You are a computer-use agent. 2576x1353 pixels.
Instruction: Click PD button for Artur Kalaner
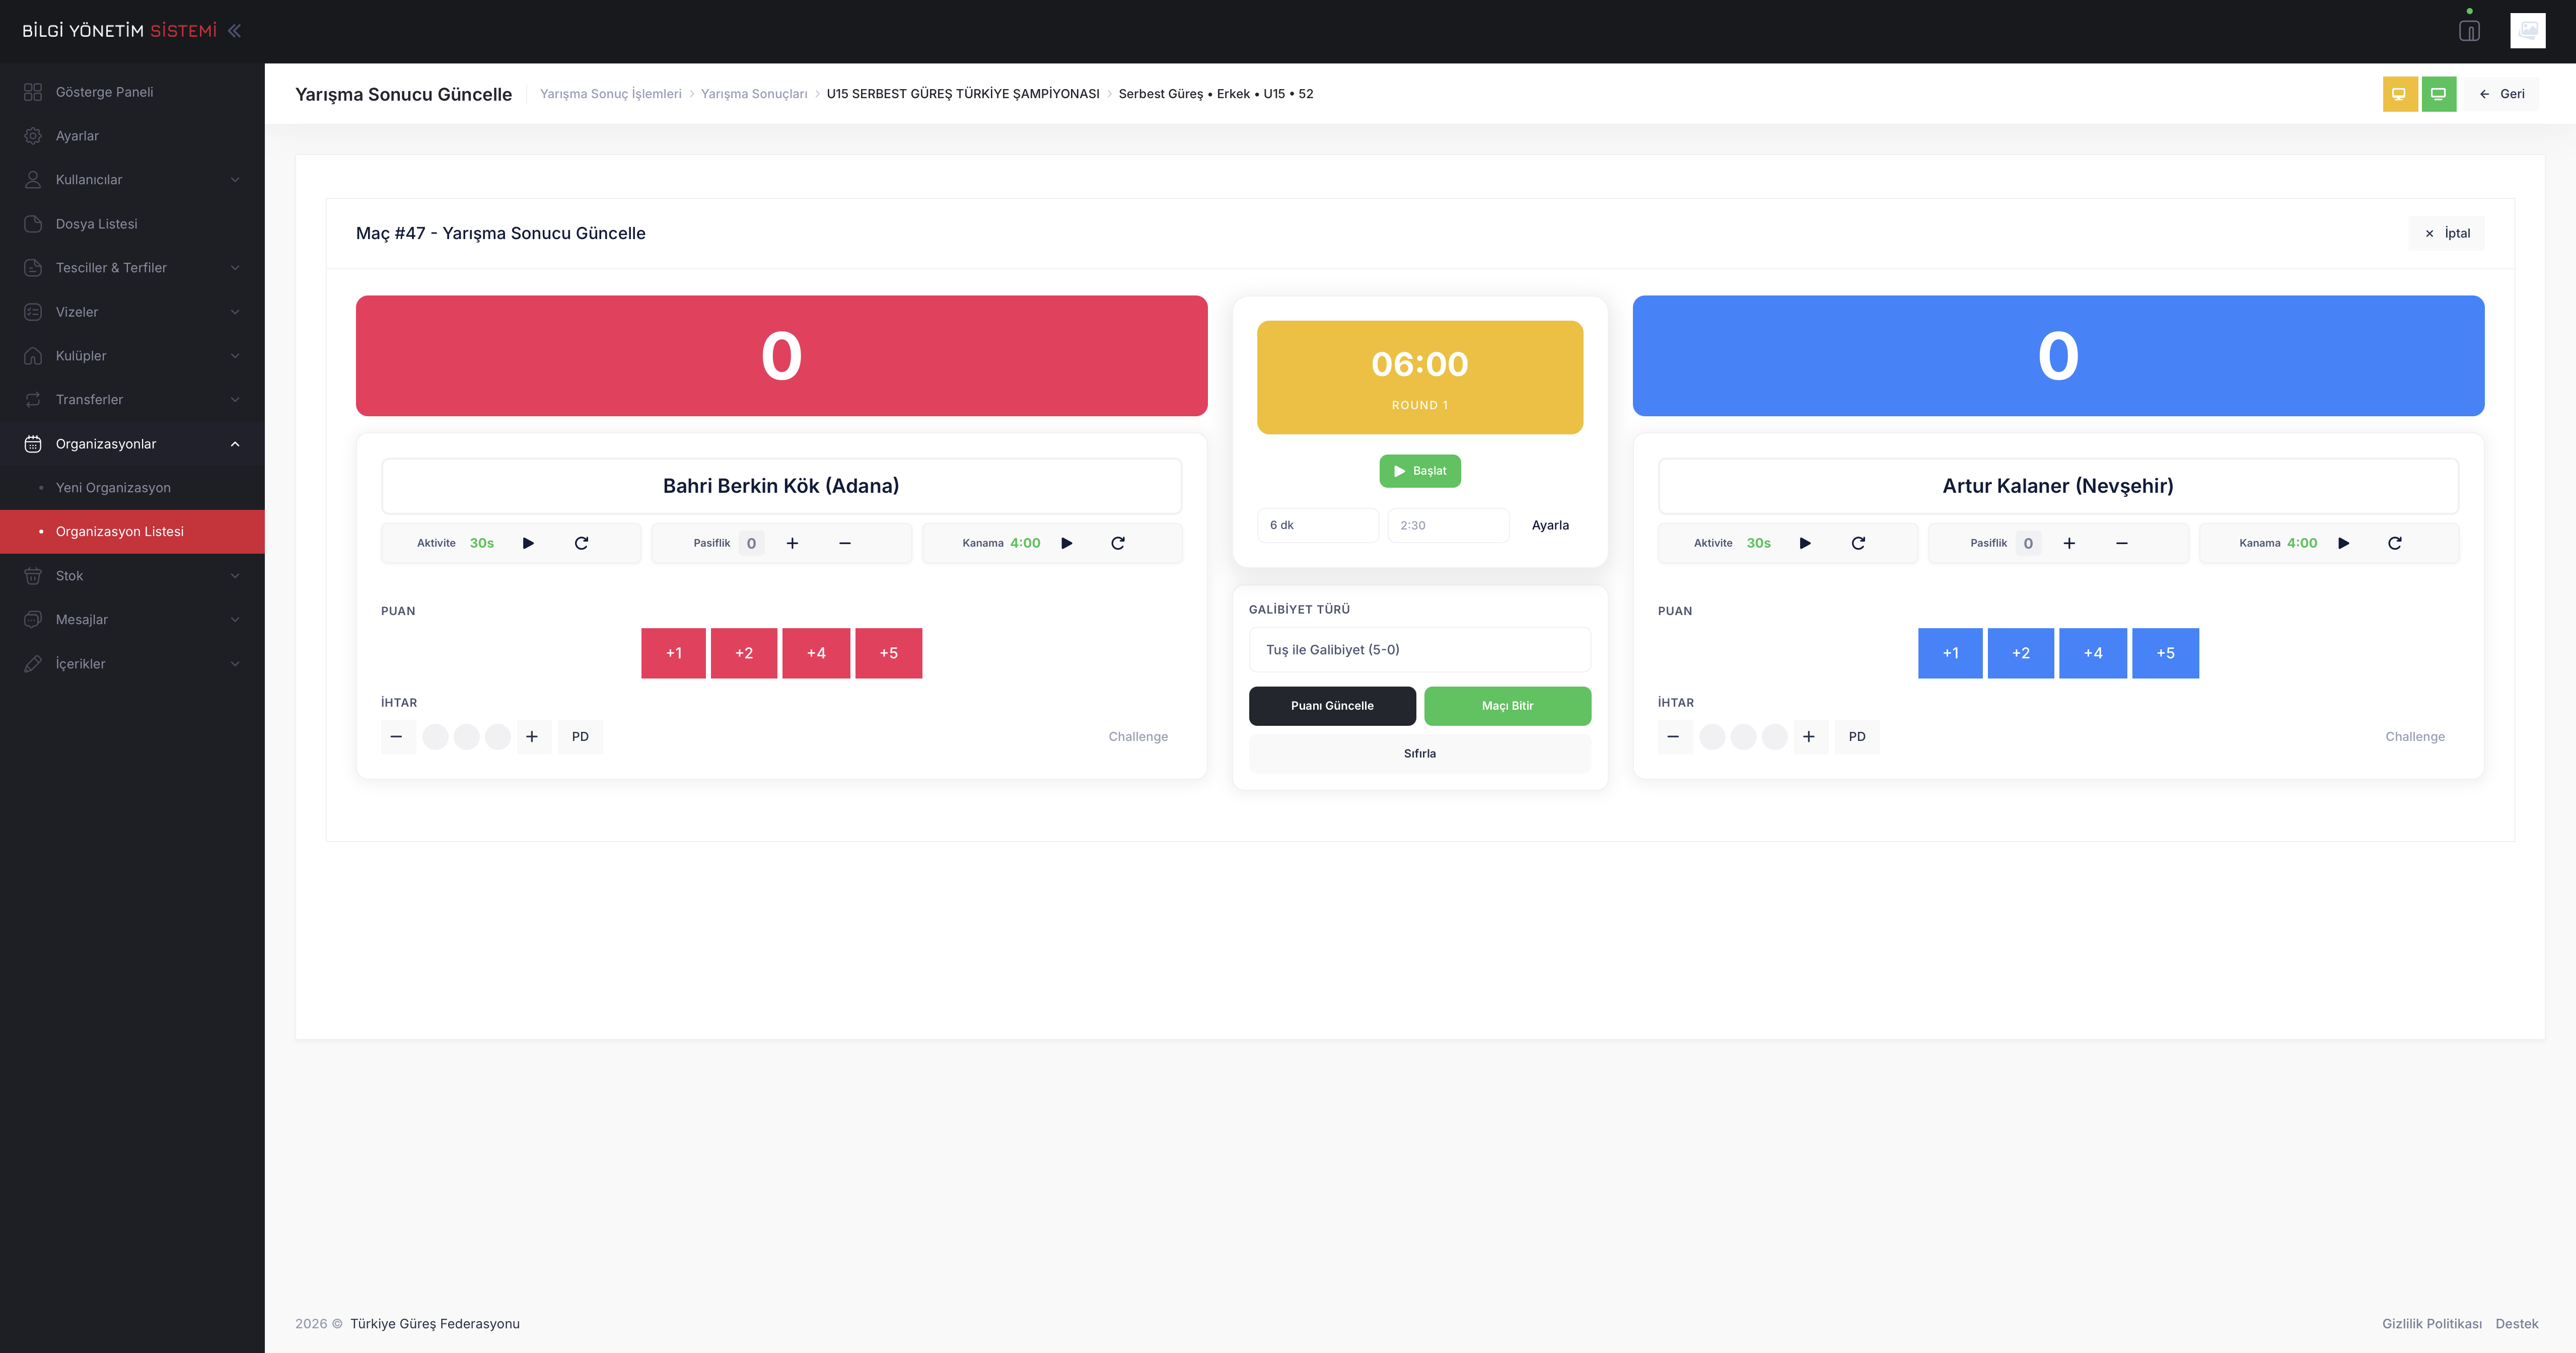pyautogui.click(x=1857, y=737)
